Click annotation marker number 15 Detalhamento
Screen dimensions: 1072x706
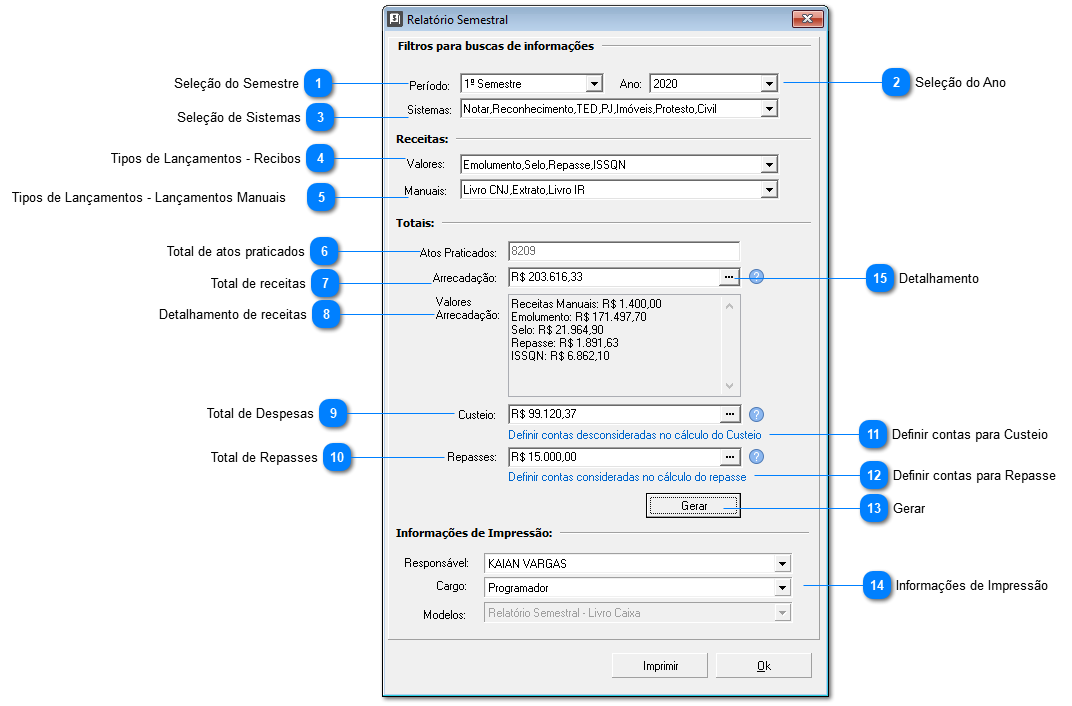coord(880,279)
